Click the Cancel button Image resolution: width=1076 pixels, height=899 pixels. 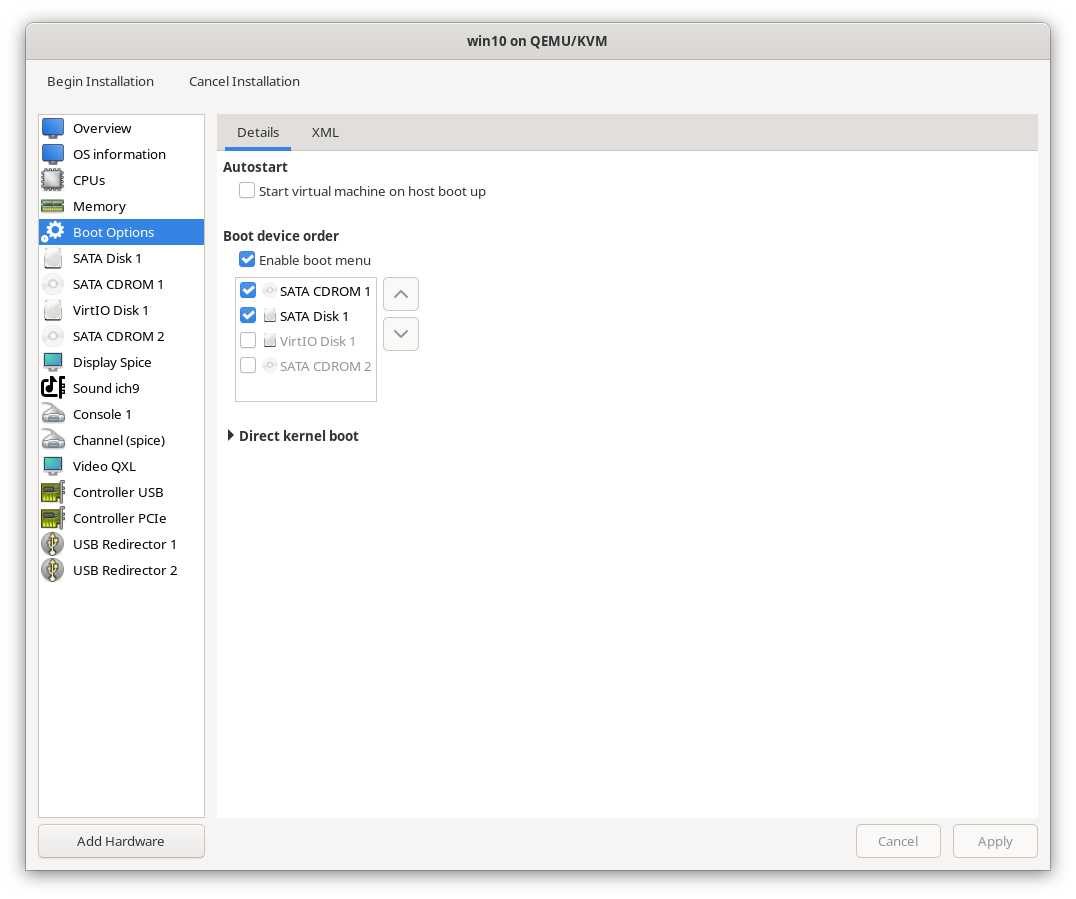pyautogui.click(x=898, y=841)
